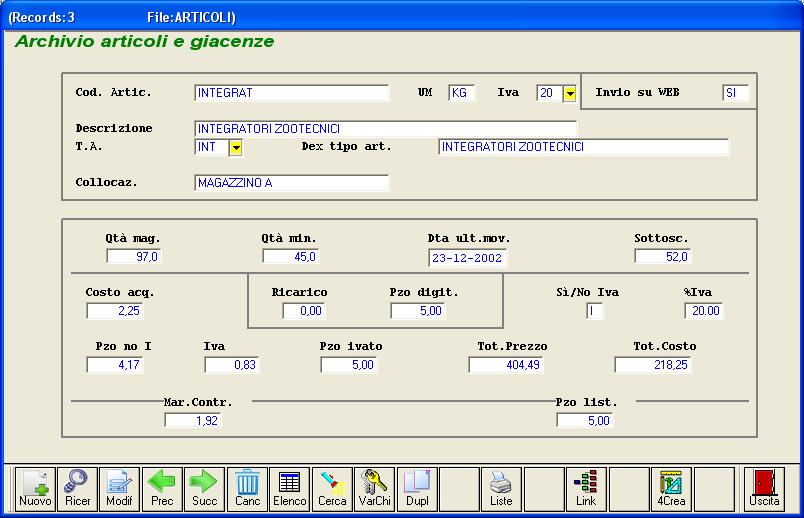Click the Pzo list. field 5,00

click(585, 421)
